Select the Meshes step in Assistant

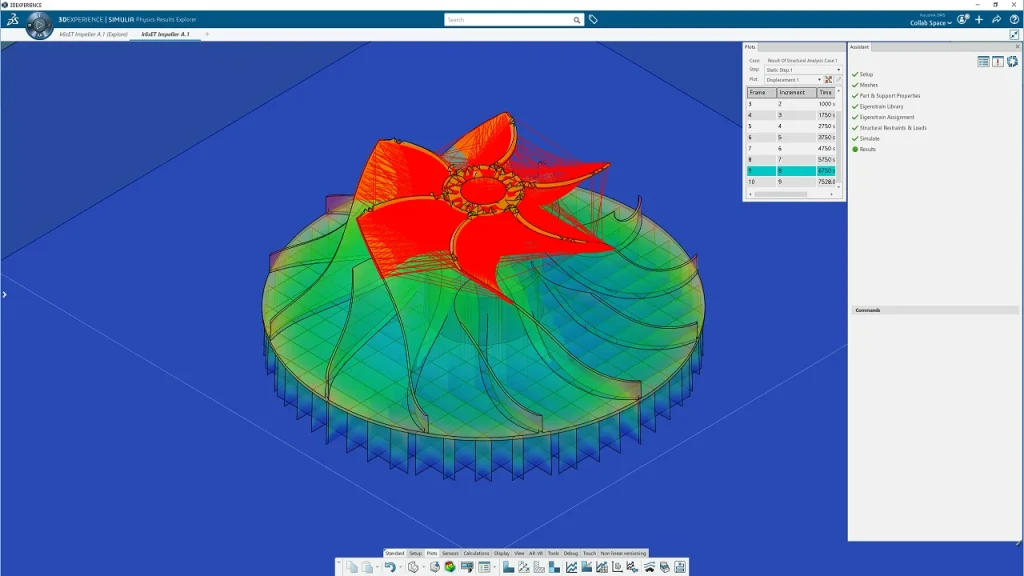(x=868, y=85)
